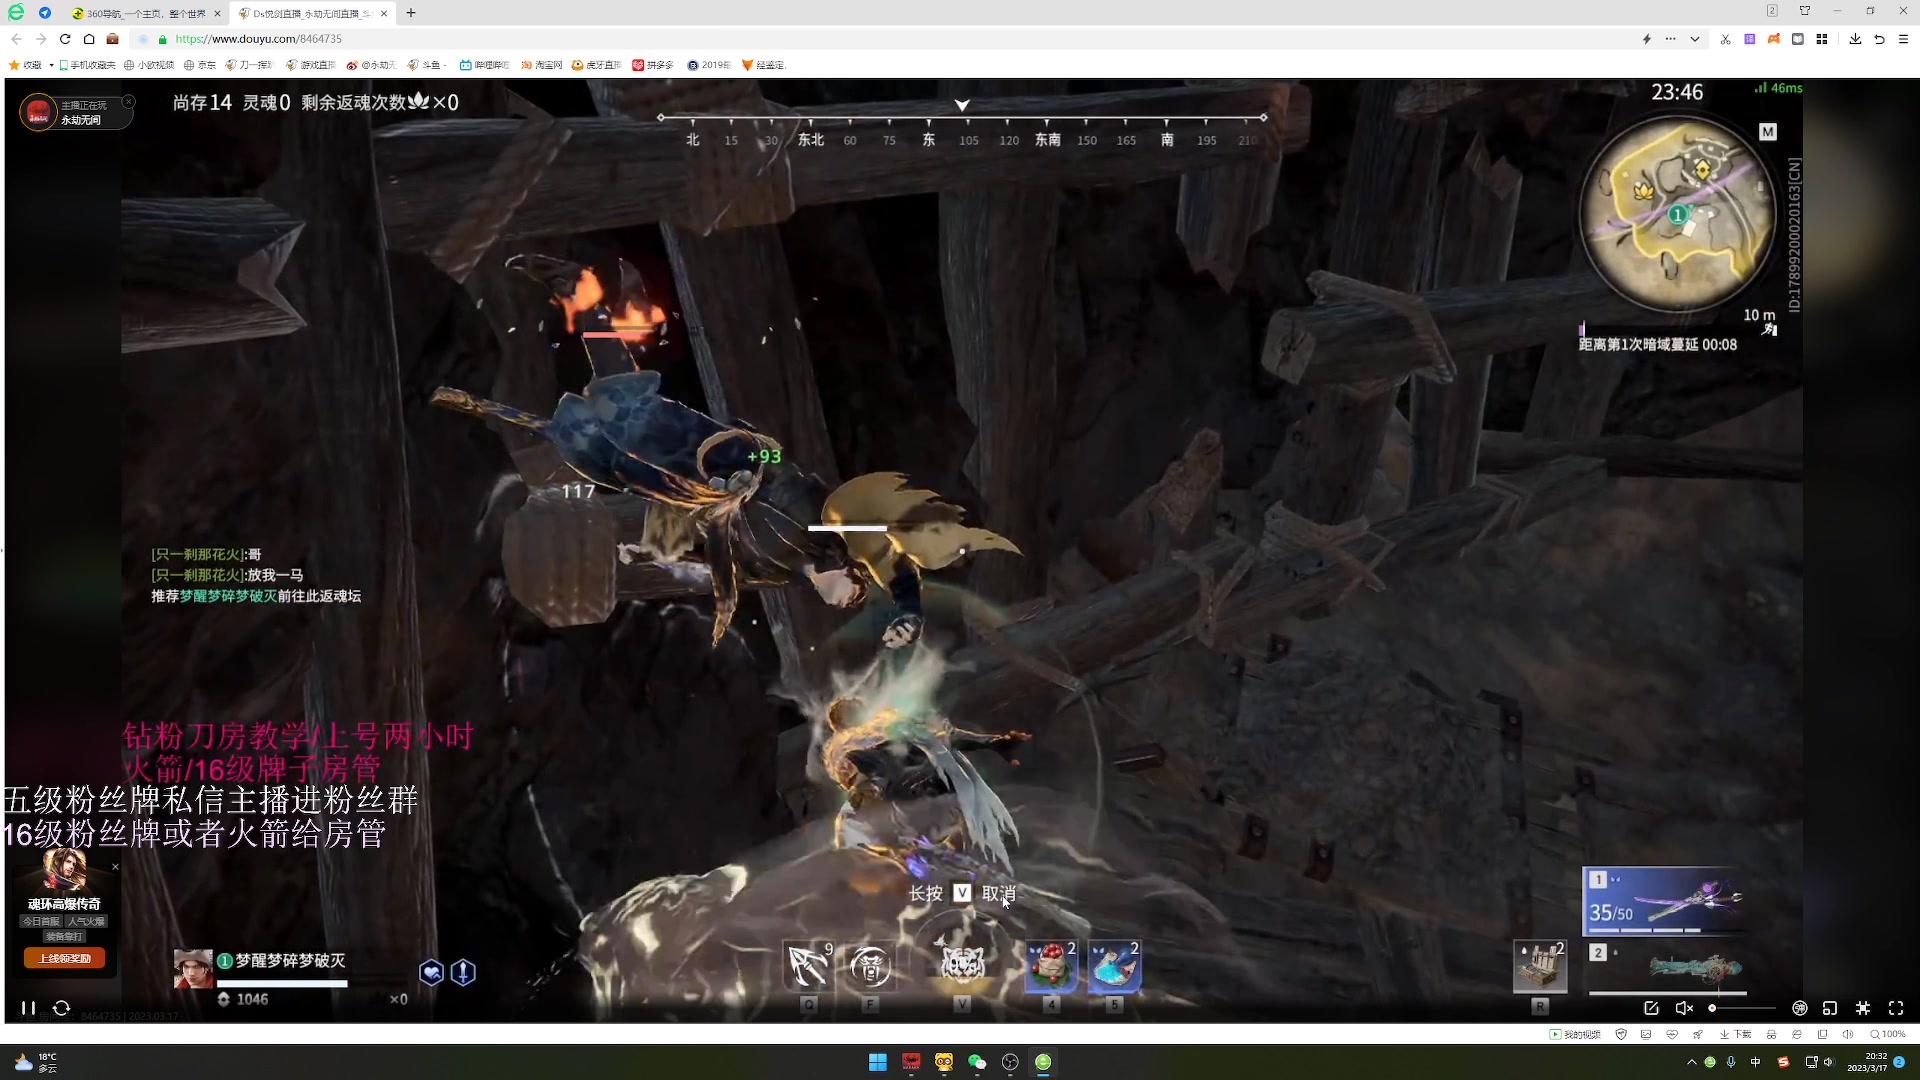Open the Windows Start menu
Image resolution: width=1920 pixels, height=1080 pixels.
(x=877, y=1062)
